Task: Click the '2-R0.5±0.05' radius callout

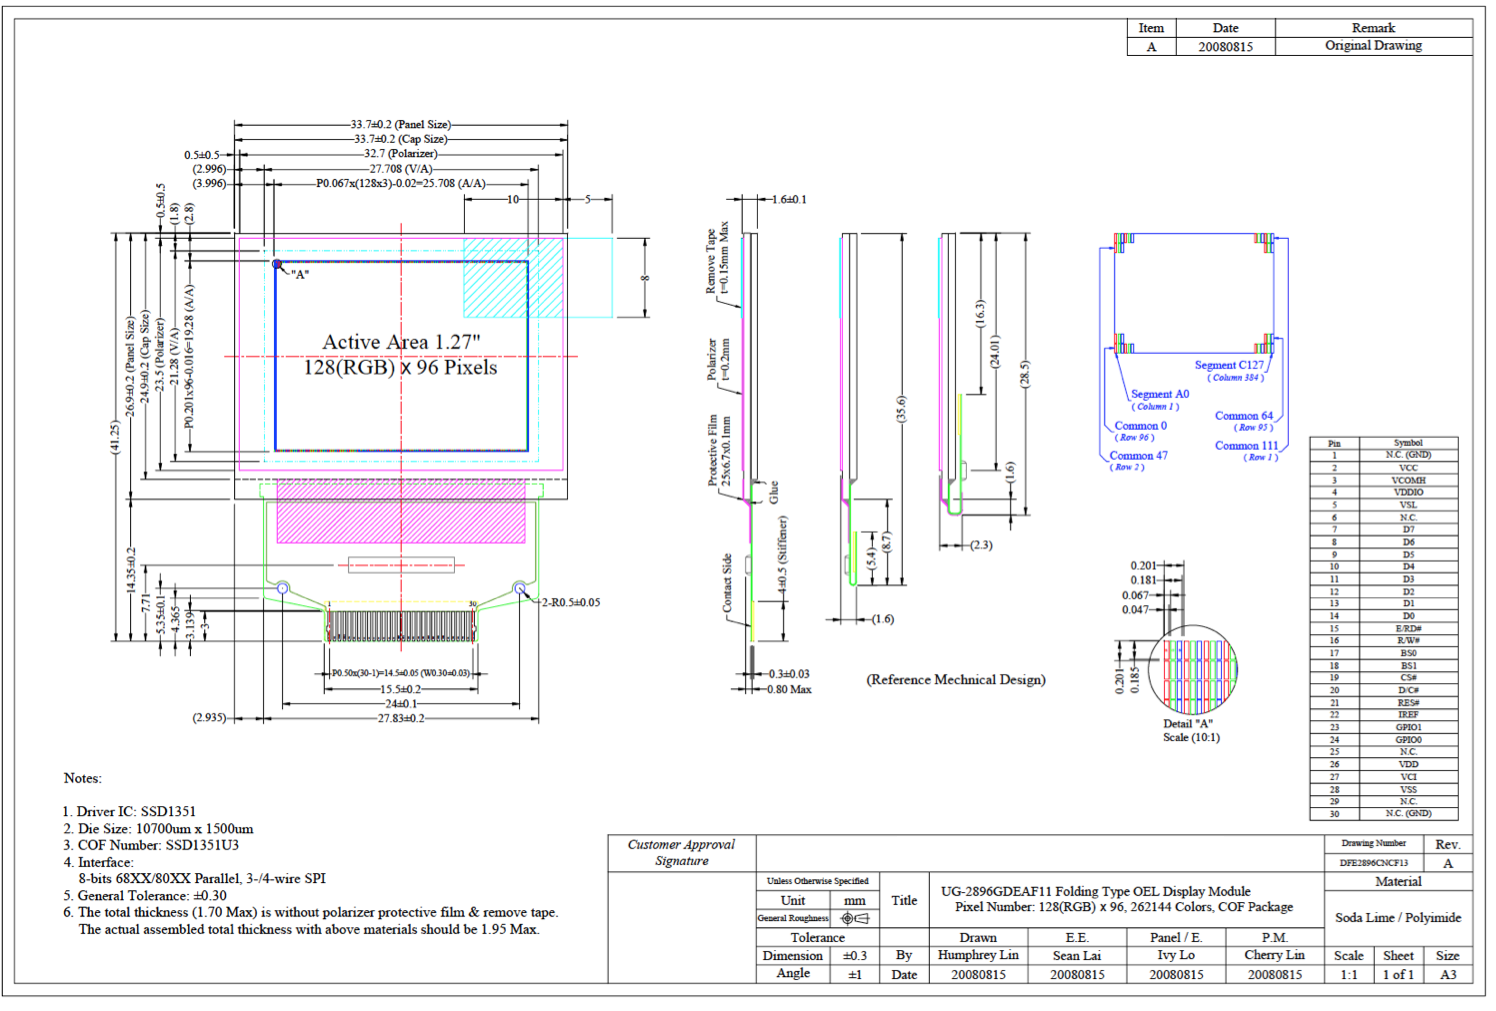Action: pyautogui.click(x=571, y=602)
